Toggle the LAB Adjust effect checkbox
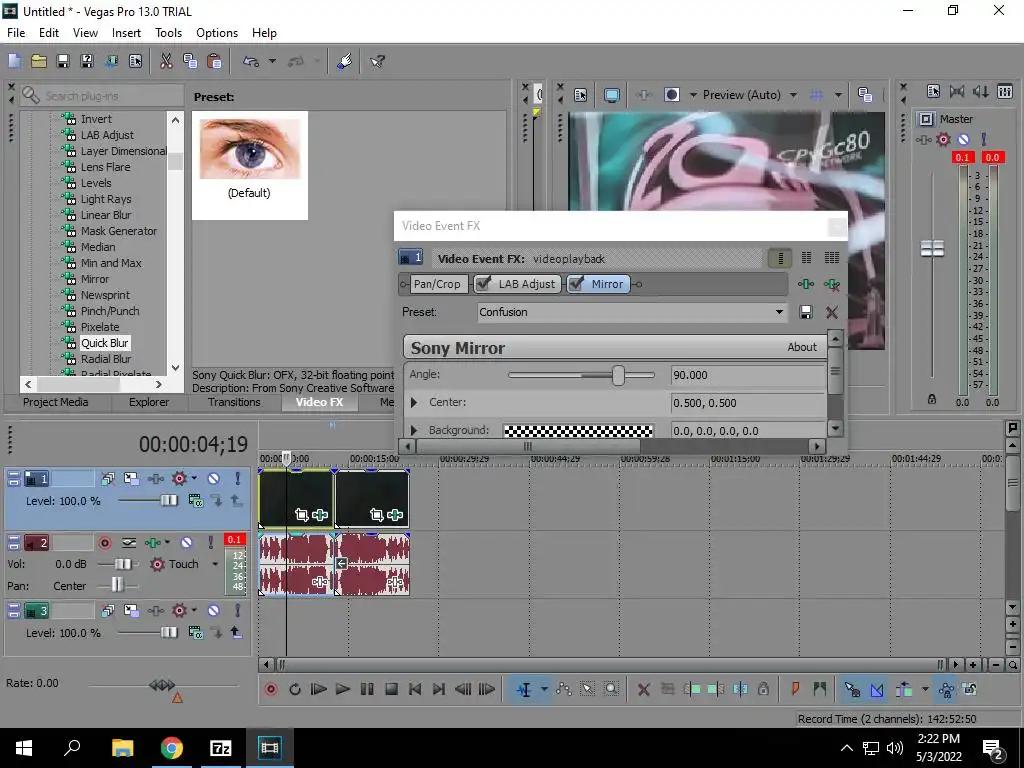 [x=483, y=283]
